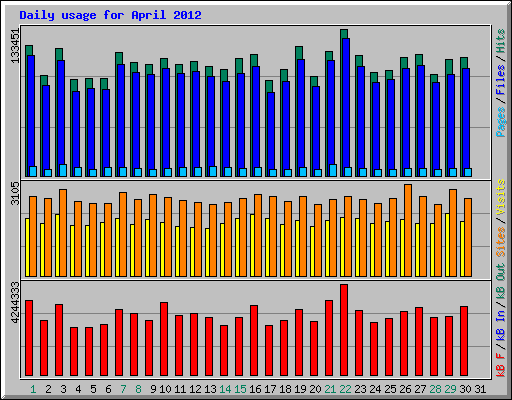Click the 'kB F' legend label
512x400 pixels.
tap(501, 365)
